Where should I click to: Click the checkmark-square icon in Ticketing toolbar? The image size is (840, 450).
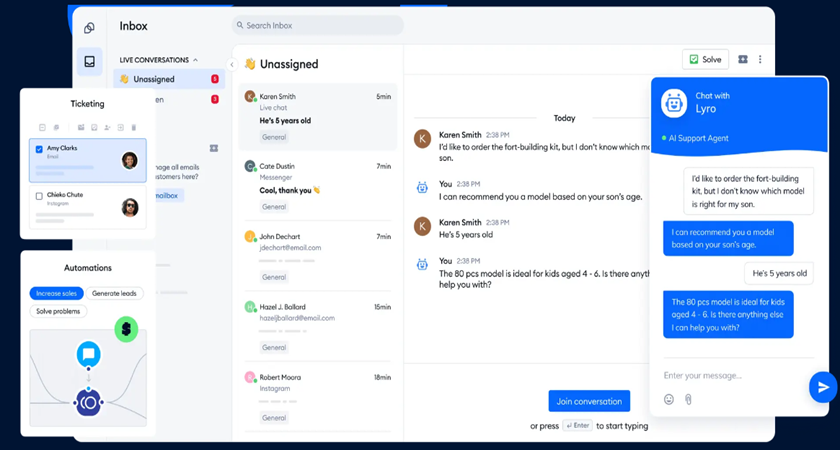(x=94, y=128)
